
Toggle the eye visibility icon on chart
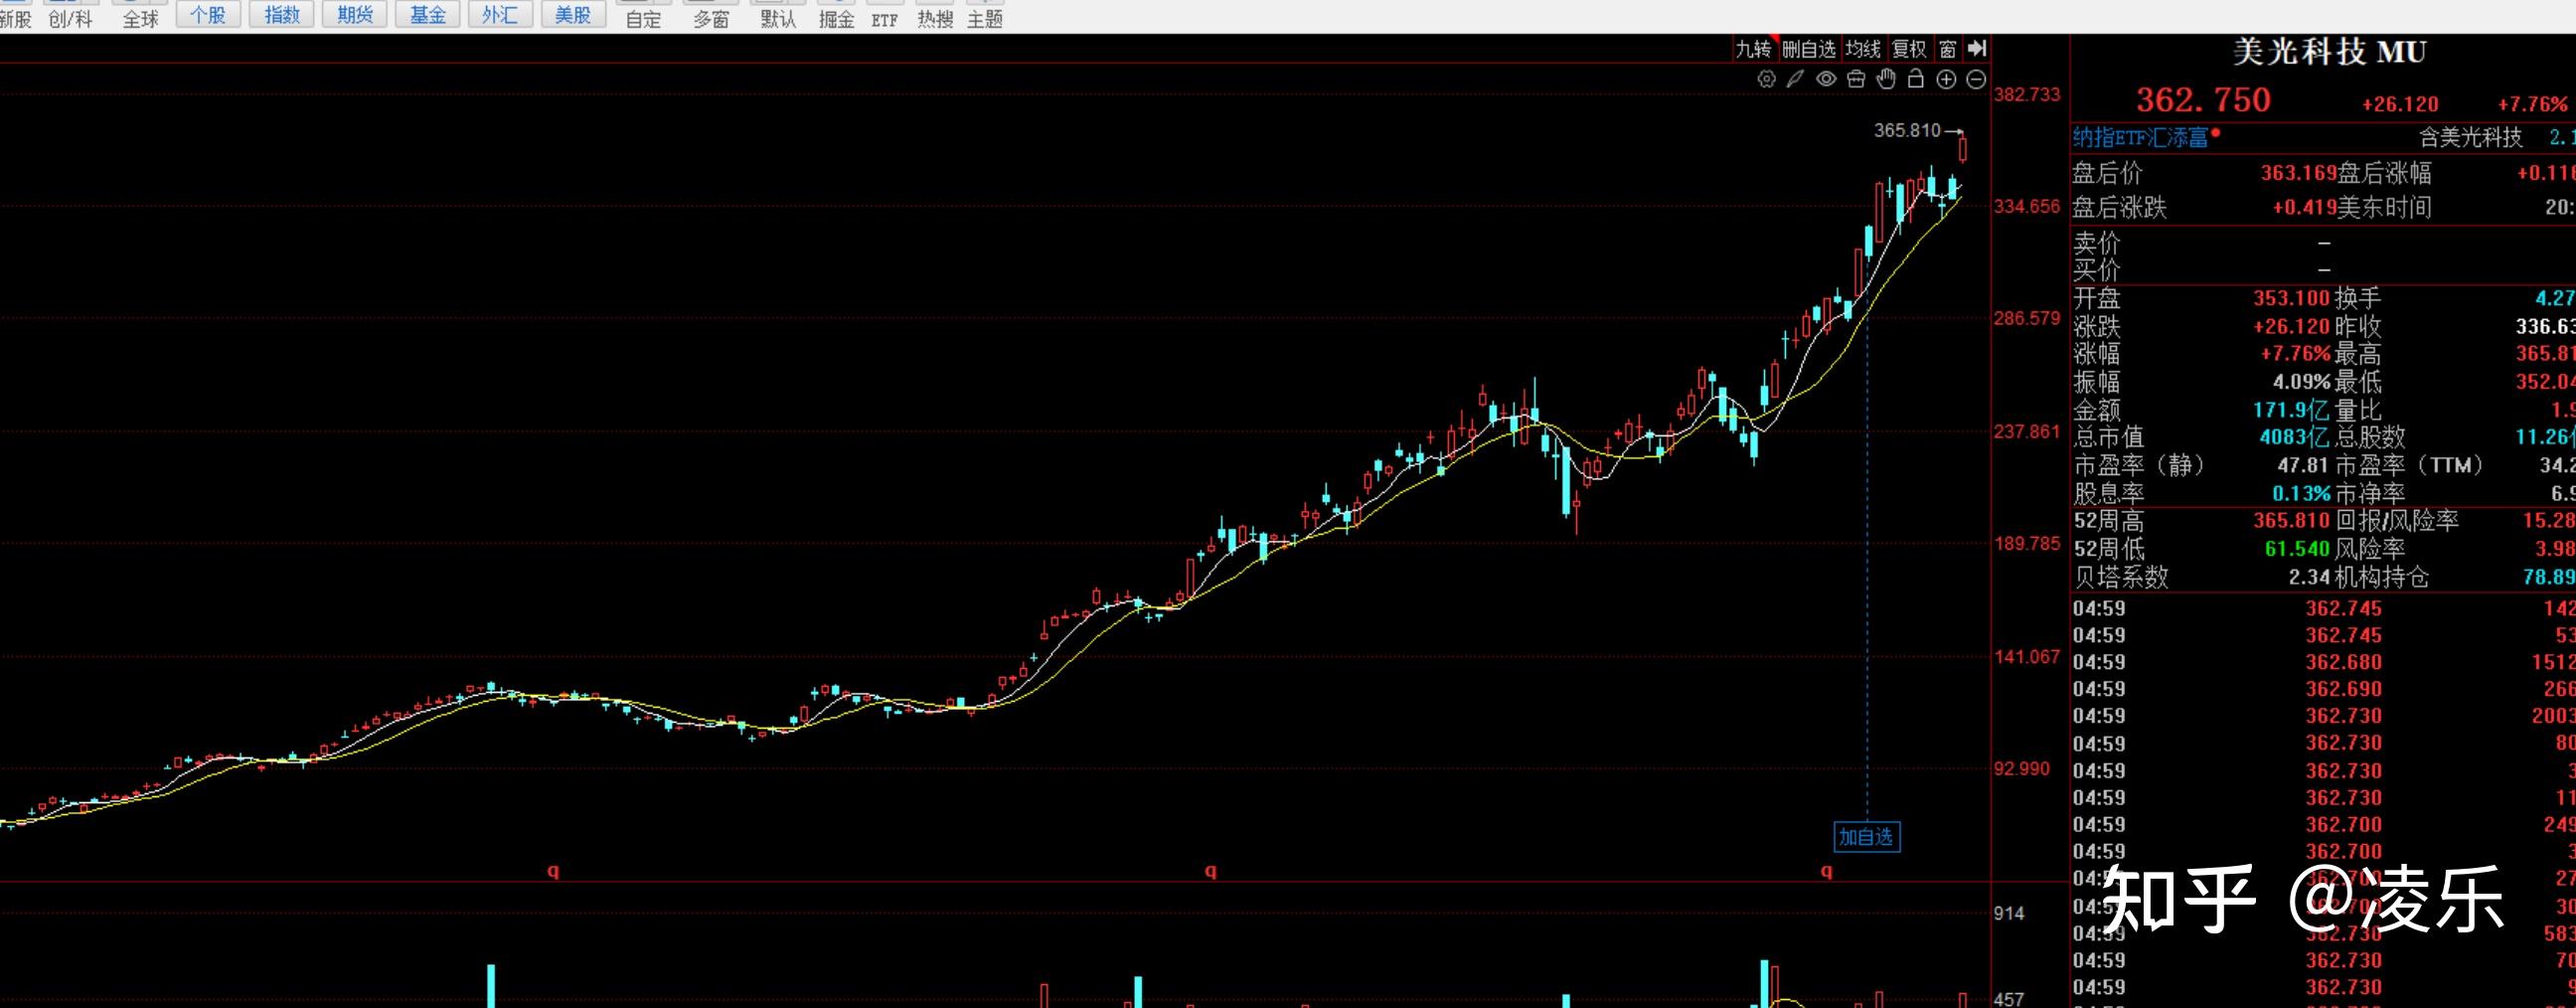click(x=1826, y=80)
